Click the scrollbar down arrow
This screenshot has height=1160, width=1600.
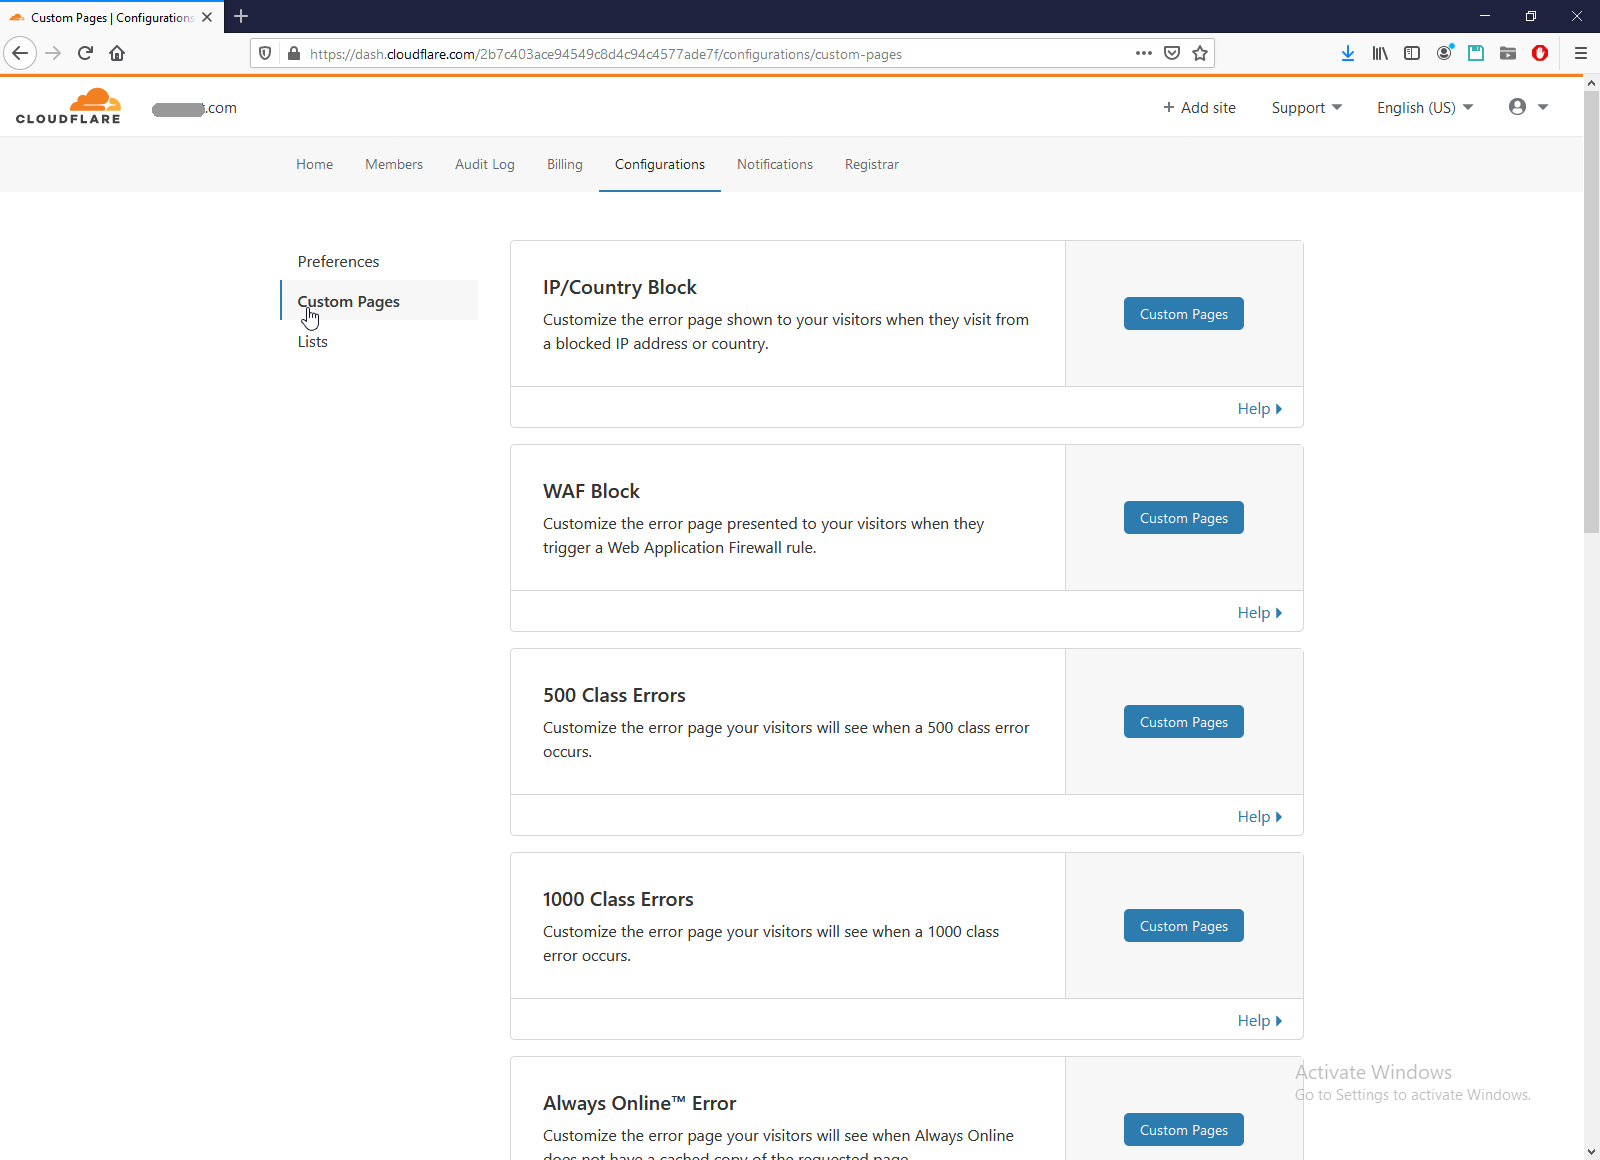click(x=1591, y=1151)
